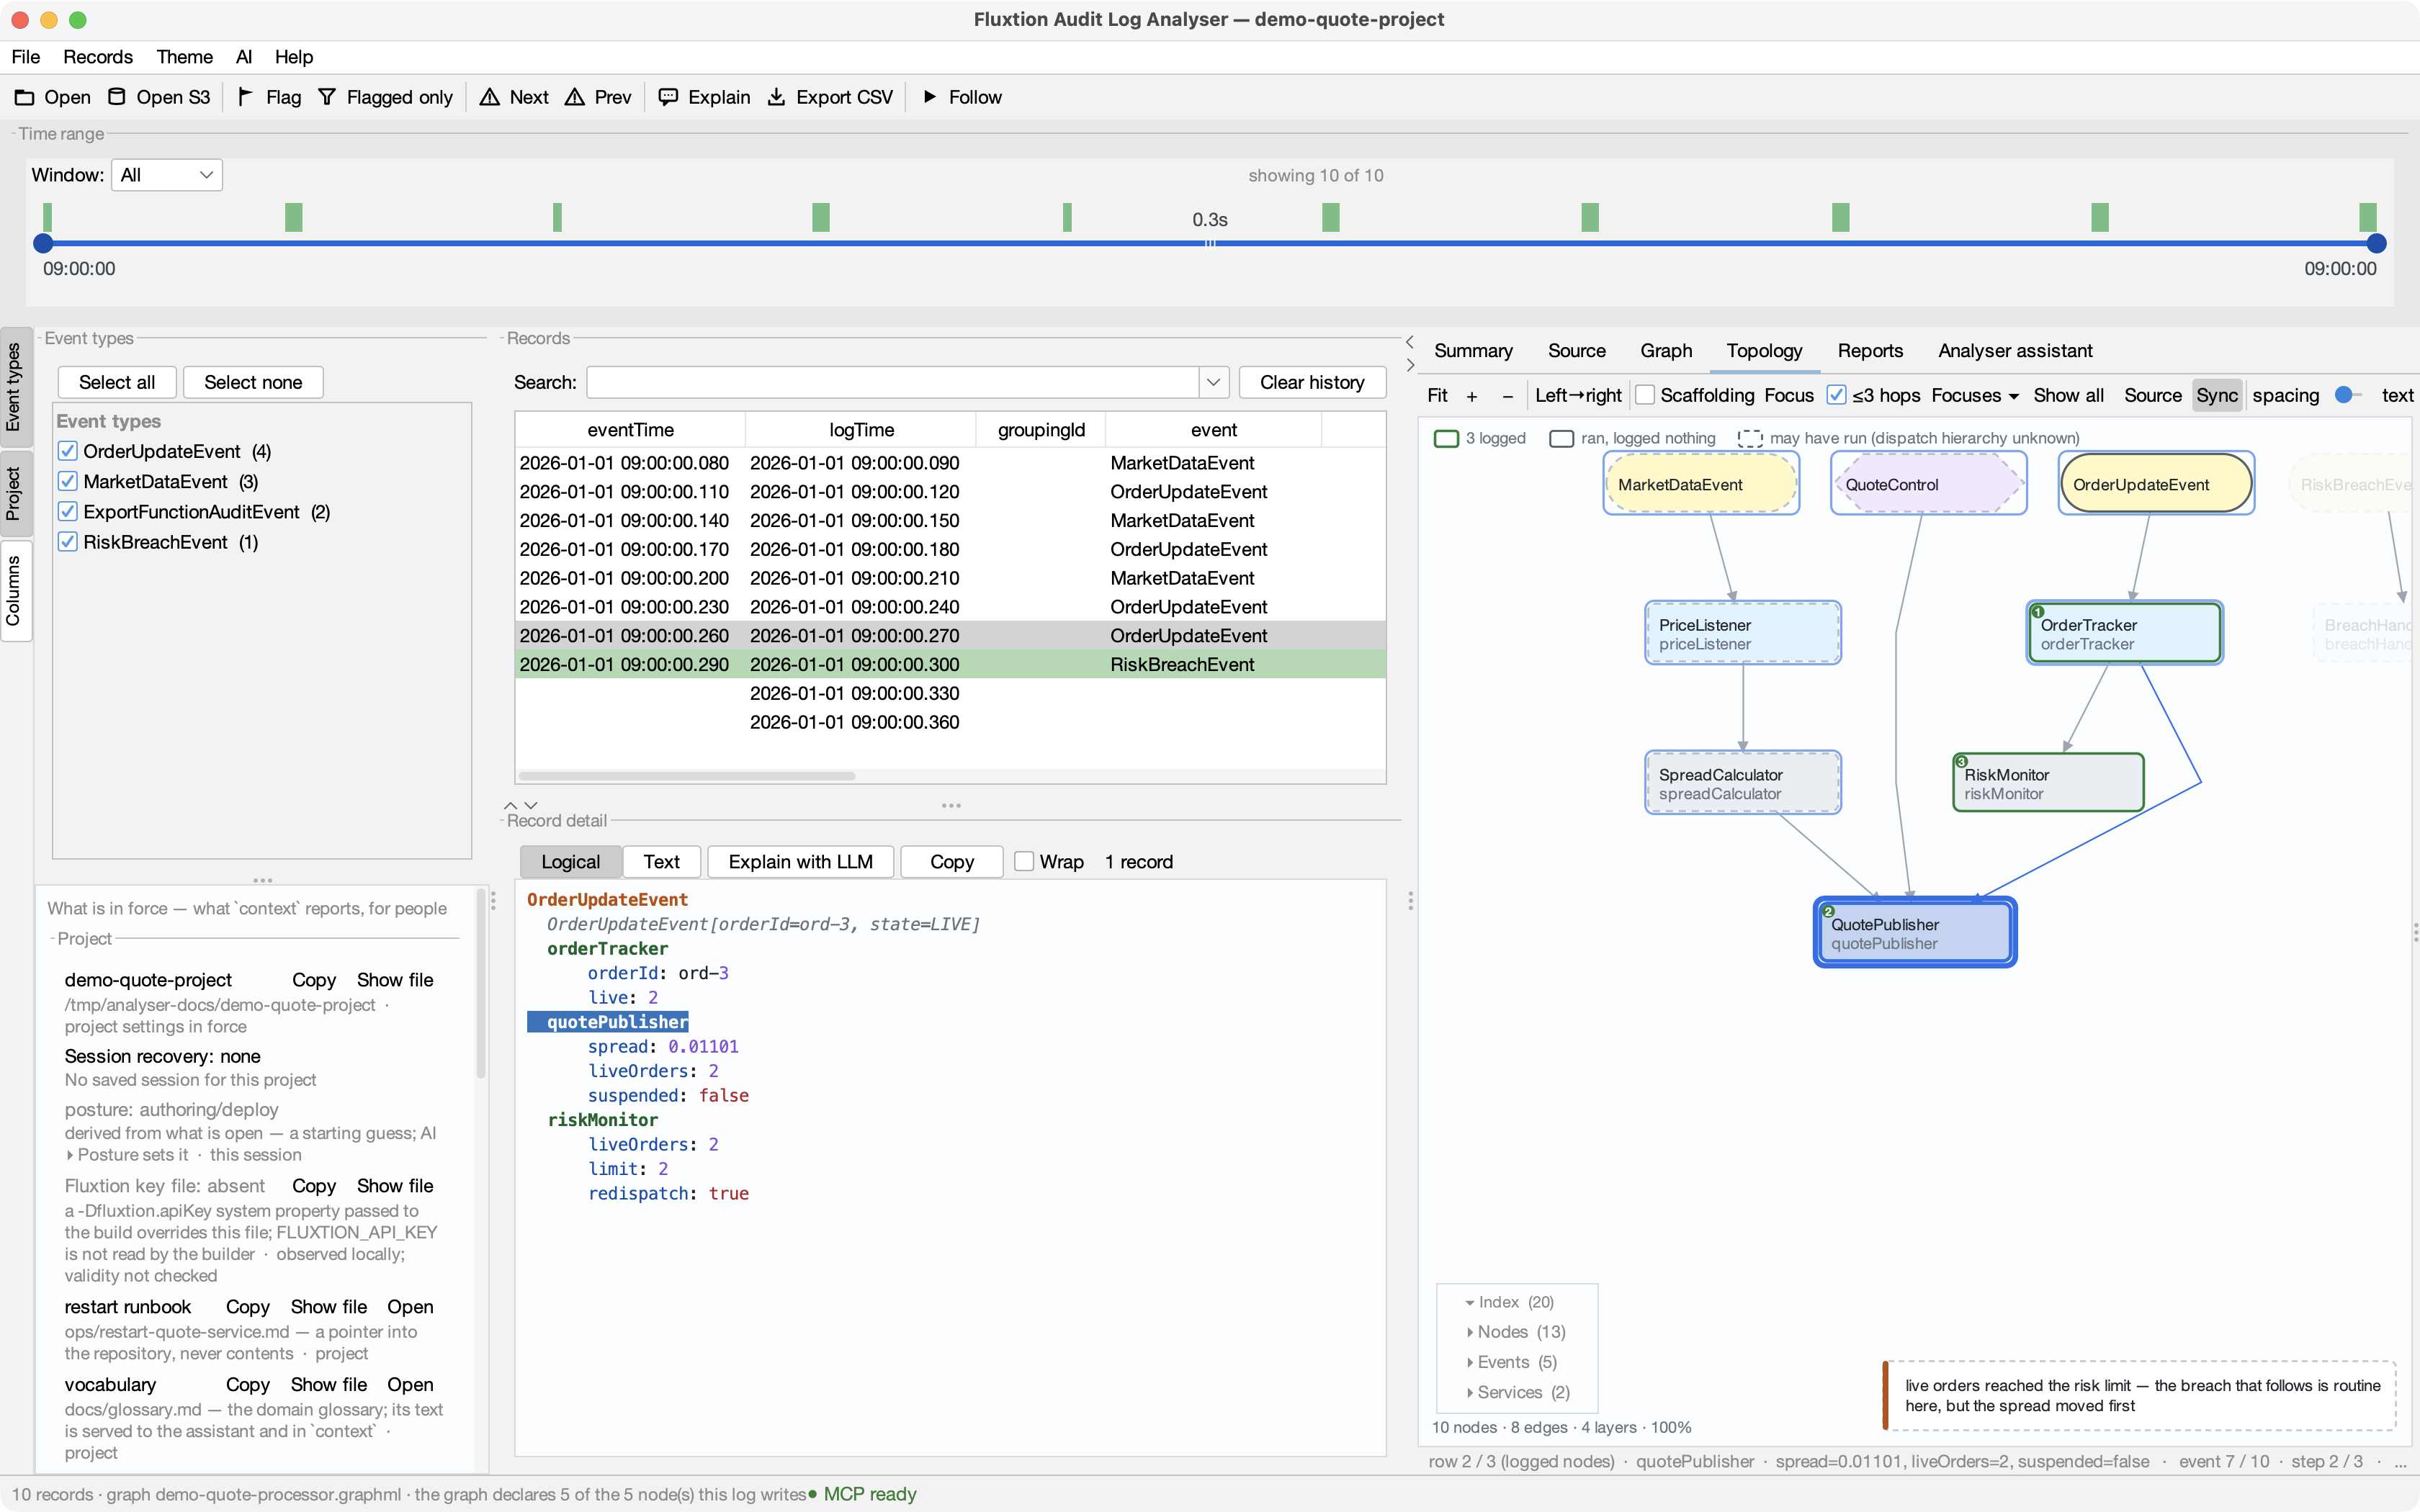Click the time range start slider handle
Image resolution: width=2420 pixels, height=1512 pixels.
tap(43, 243)
